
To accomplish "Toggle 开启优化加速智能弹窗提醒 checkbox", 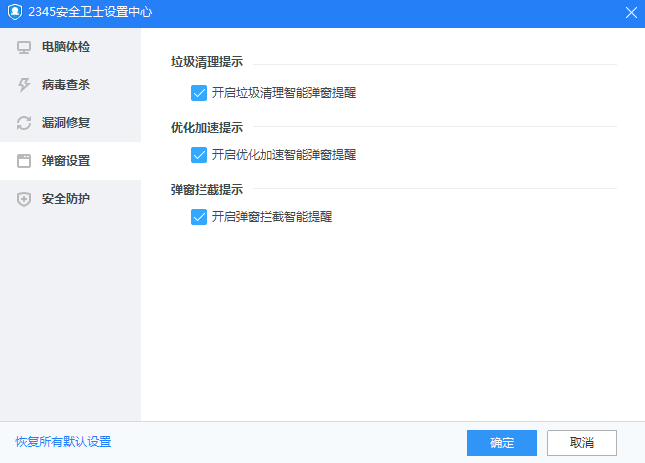I will tap(199, 155).
